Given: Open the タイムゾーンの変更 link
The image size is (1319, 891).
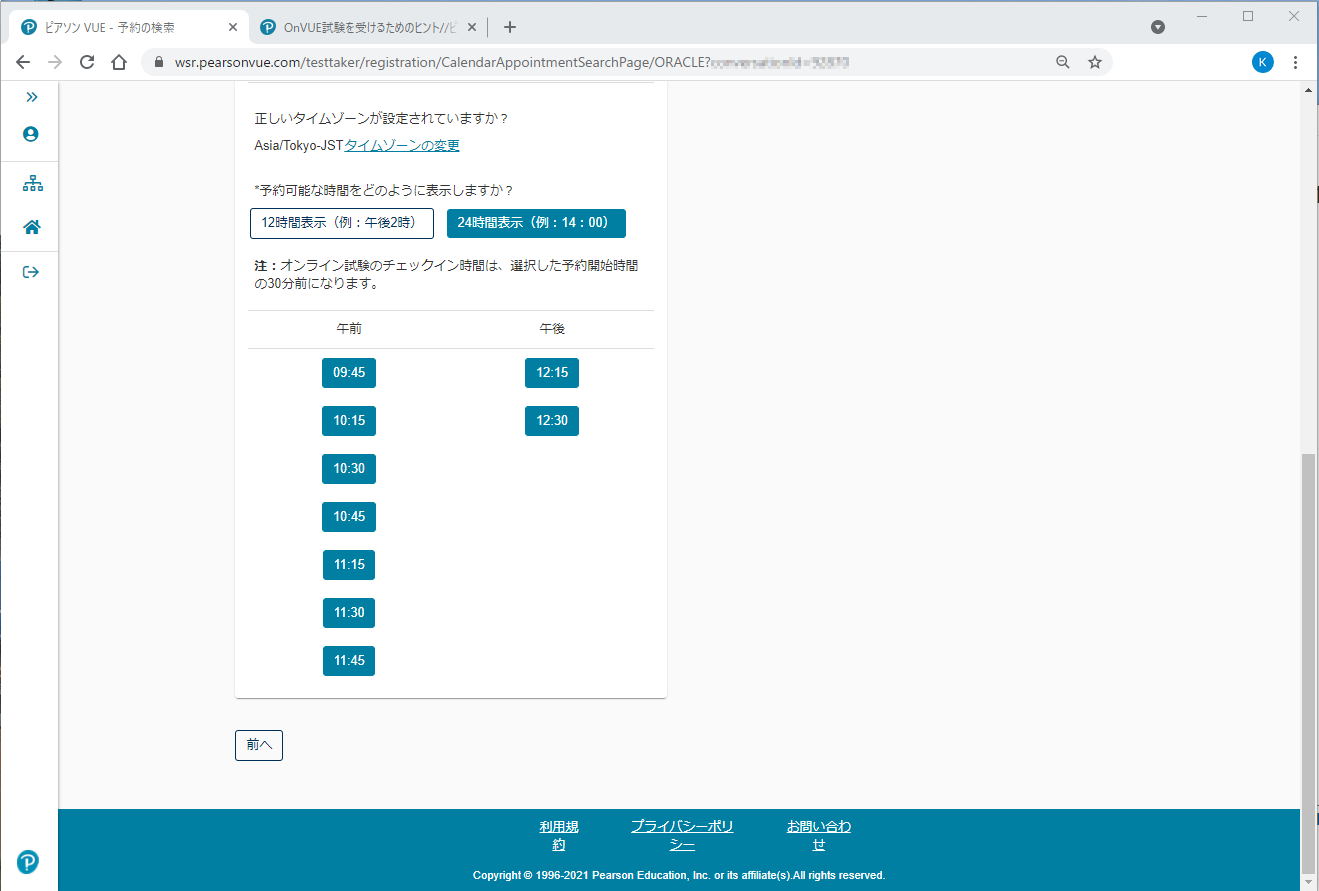Looking at the screenshot, I should click(402, 146).
